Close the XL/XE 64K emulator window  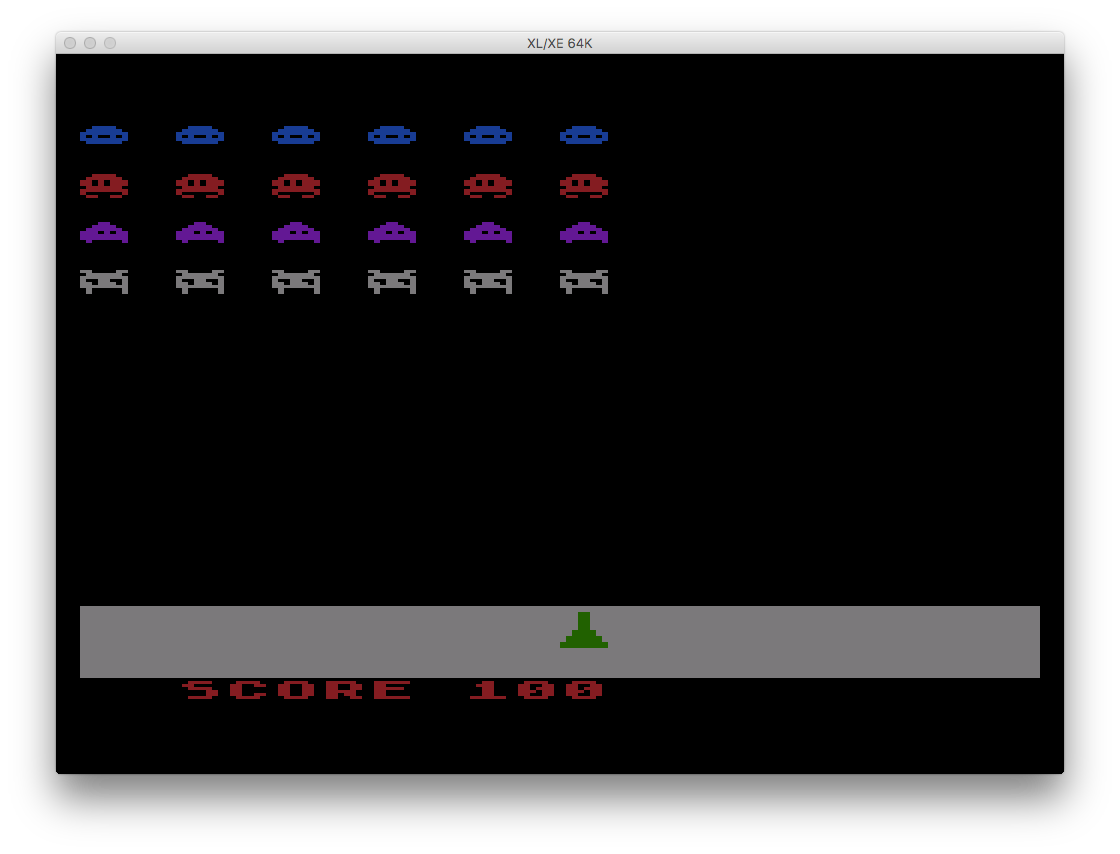pos(70,43)
